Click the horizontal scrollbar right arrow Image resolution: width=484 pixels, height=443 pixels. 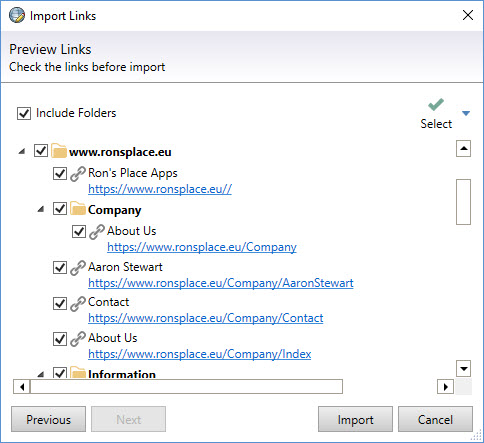point(445,387)
